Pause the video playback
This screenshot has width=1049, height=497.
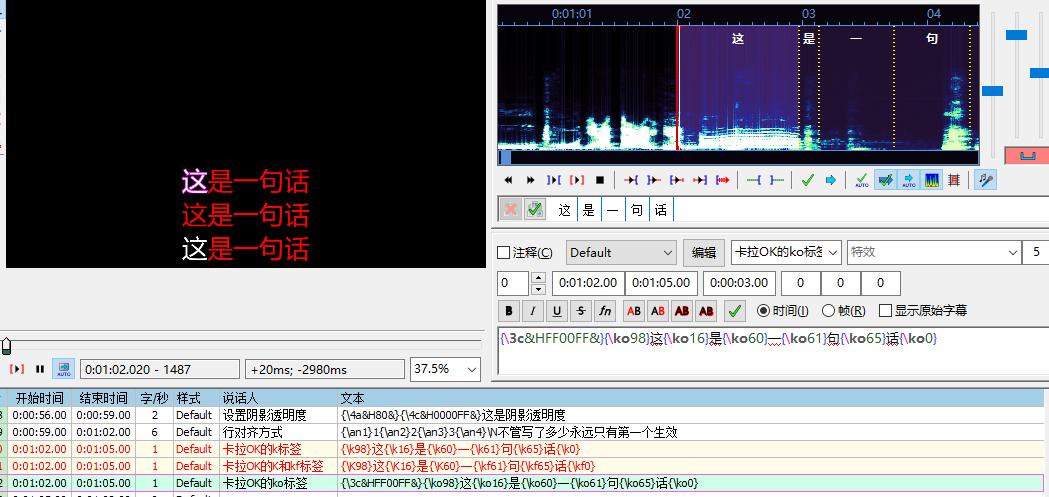tap(40, 369)
